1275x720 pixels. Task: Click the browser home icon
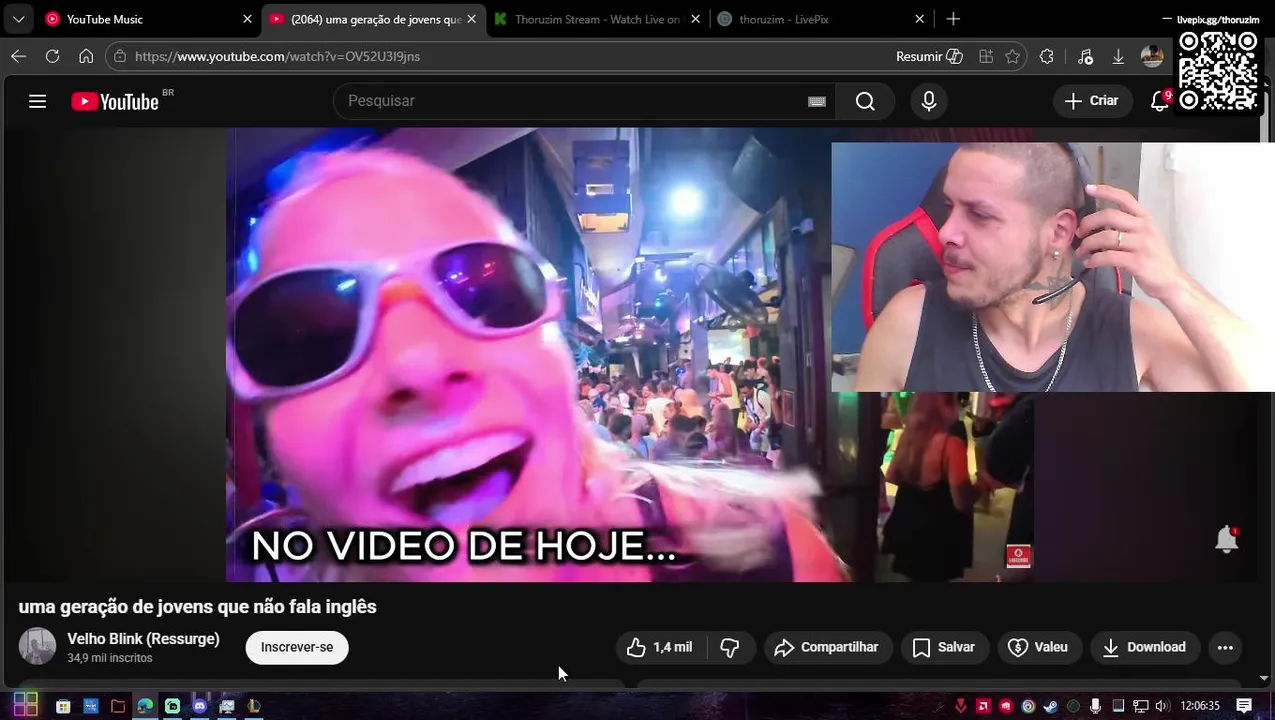[86, 56]
